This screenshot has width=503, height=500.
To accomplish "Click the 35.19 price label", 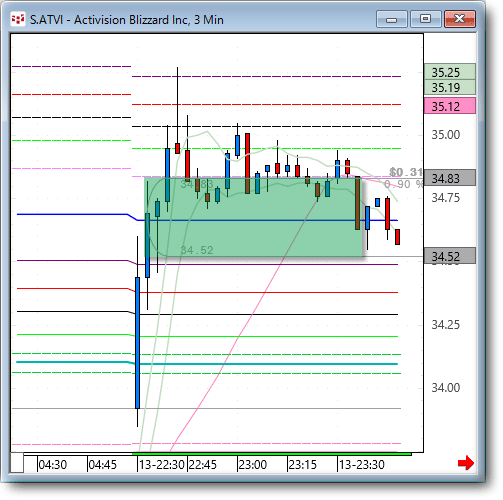I will click(x=449, y=87).
